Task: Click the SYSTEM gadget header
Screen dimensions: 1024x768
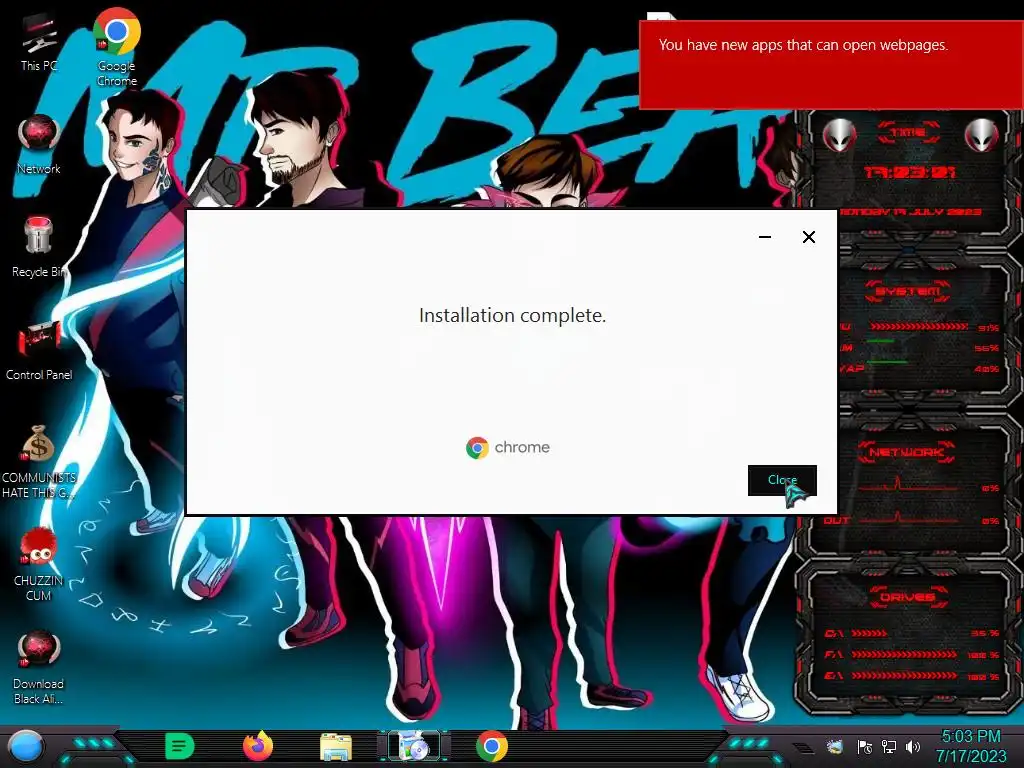Action: point(908,291)
